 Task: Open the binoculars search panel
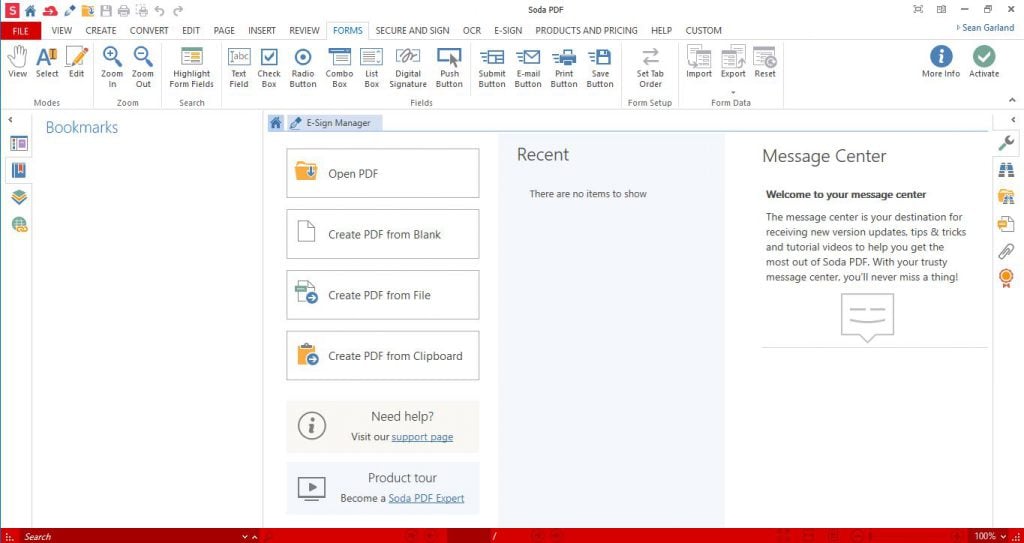pos(1006,170)
